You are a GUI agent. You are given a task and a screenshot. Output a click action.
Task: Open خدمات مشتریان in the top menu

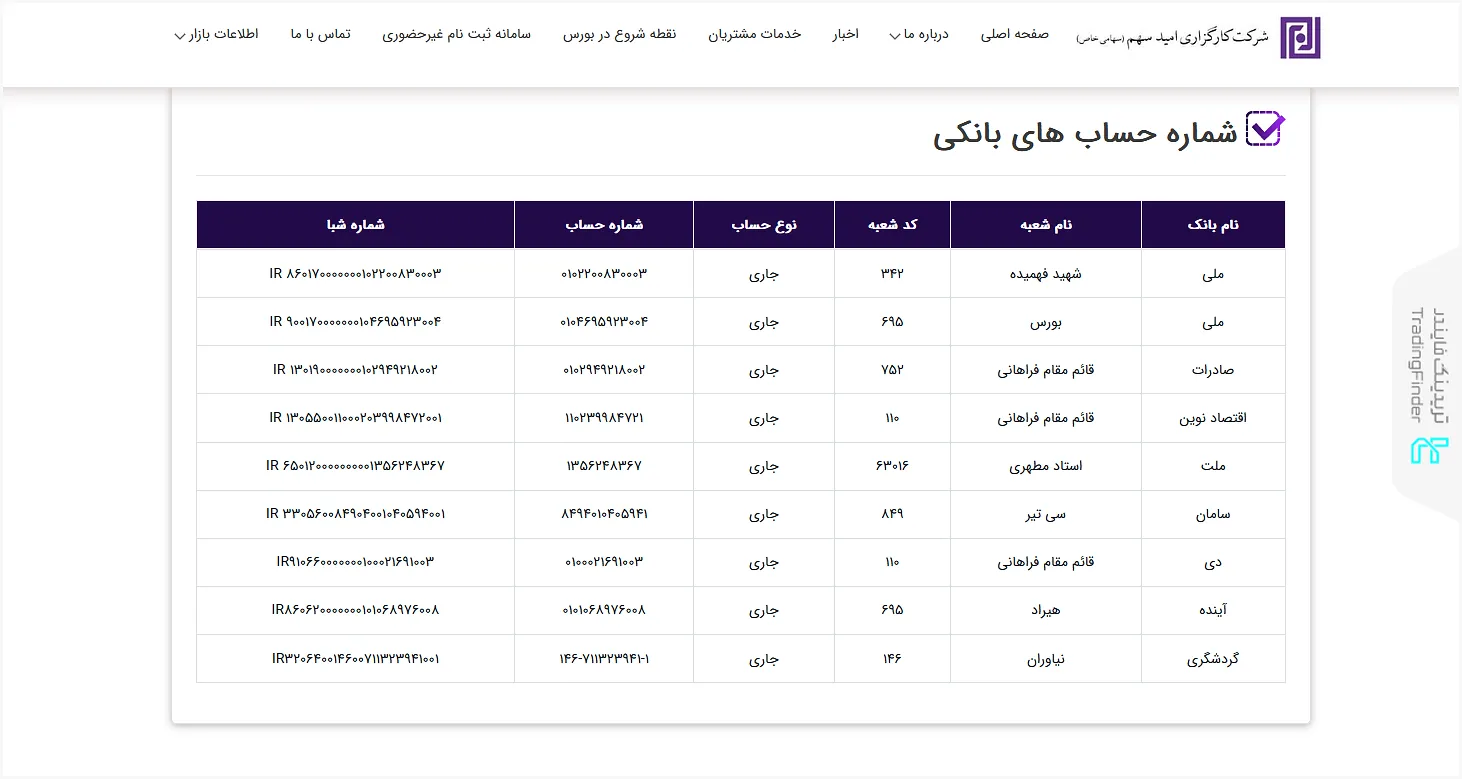(755, 34)
